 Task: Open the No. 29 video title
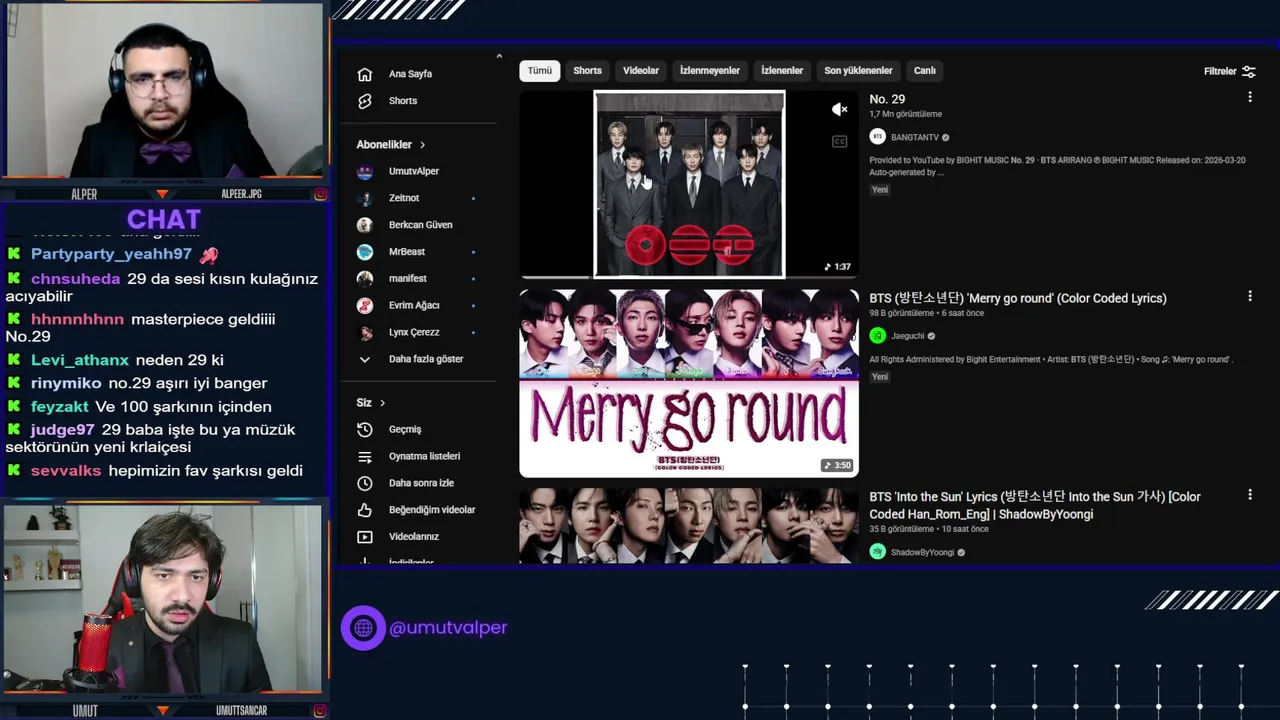point(887,99)
